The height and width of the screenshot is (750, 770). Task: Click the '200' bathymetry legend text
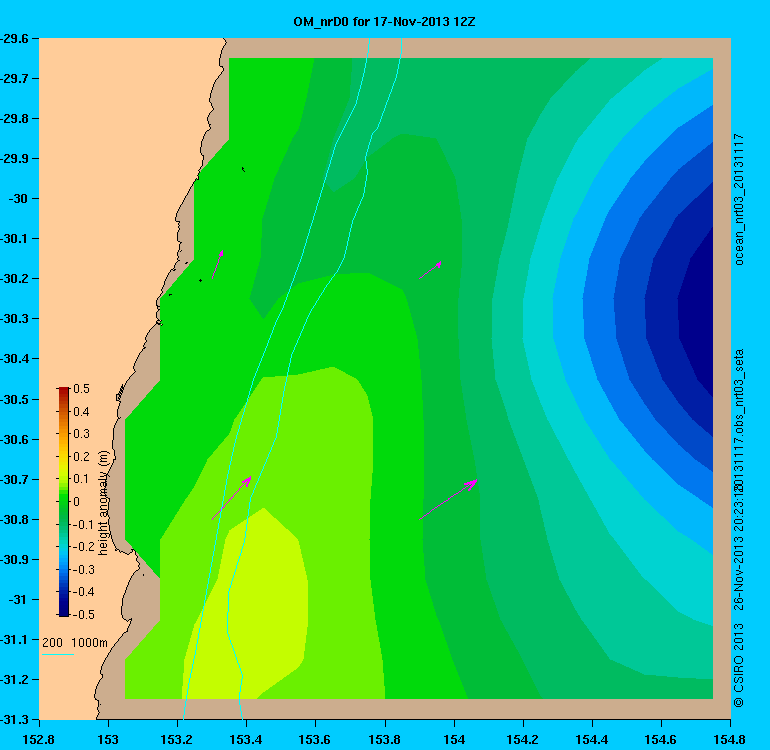point(53,642)
